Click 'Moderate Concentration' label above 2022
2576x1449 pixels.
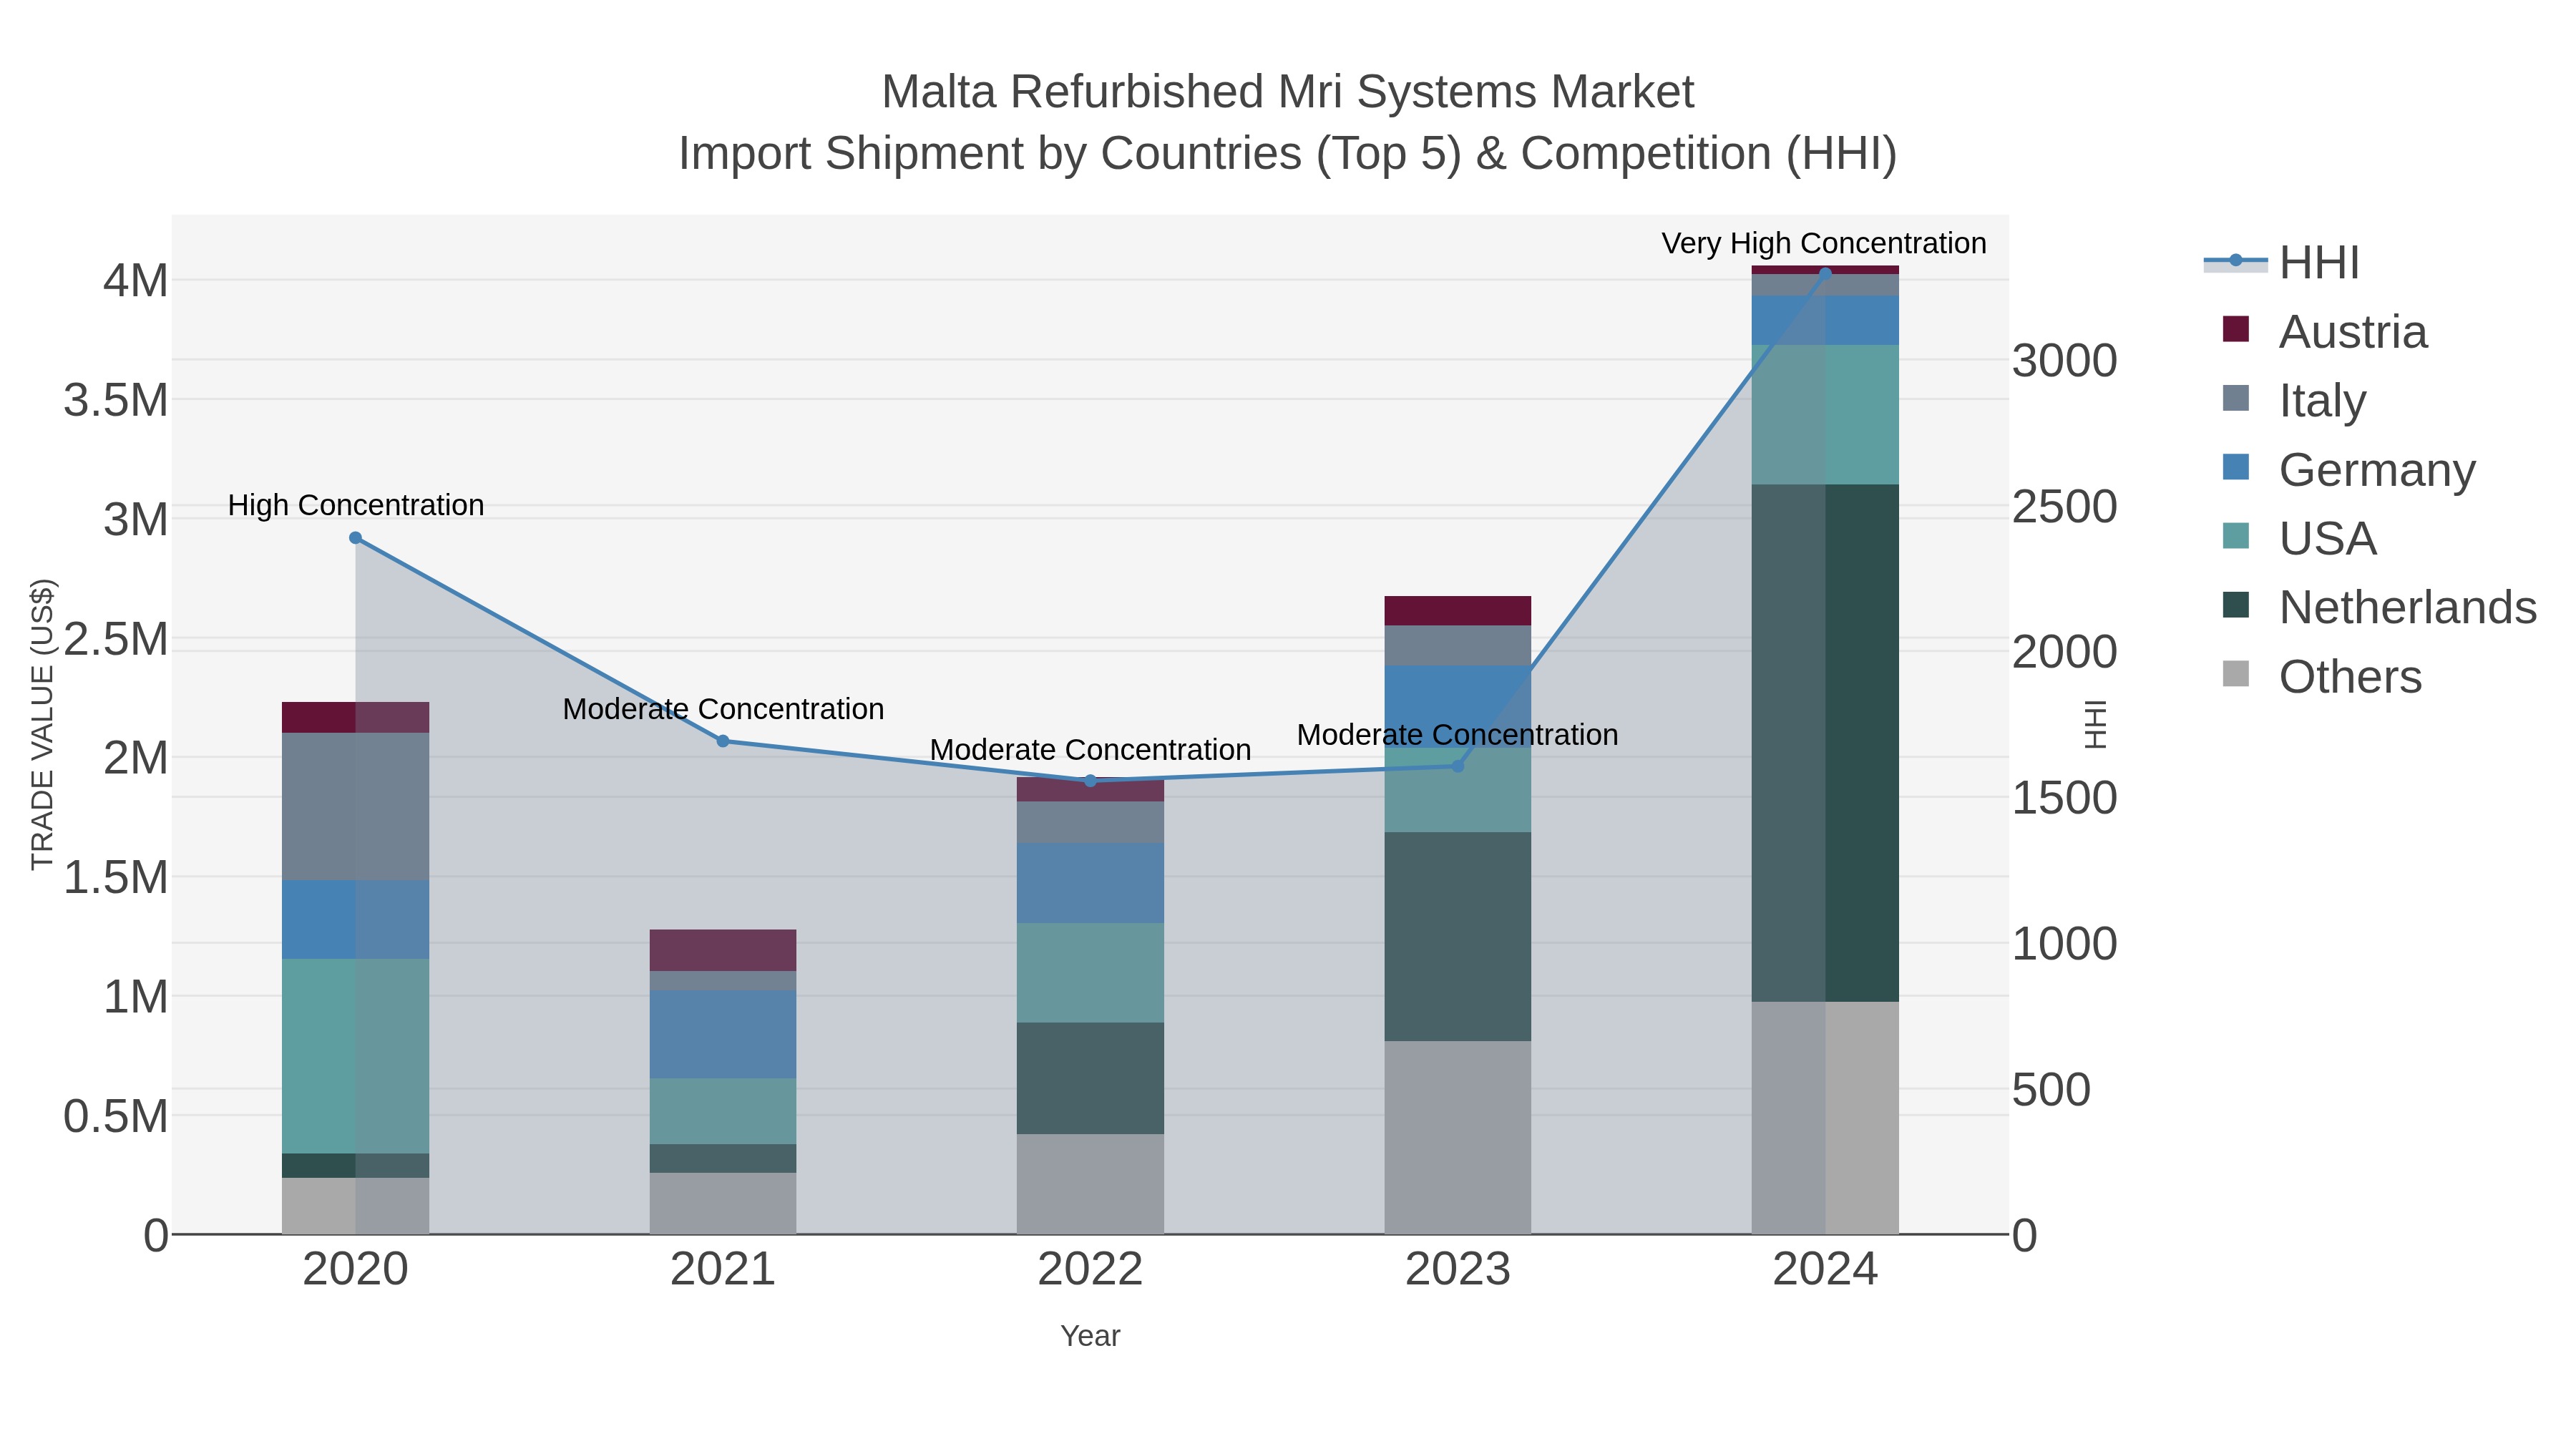tap(1090, 750)
